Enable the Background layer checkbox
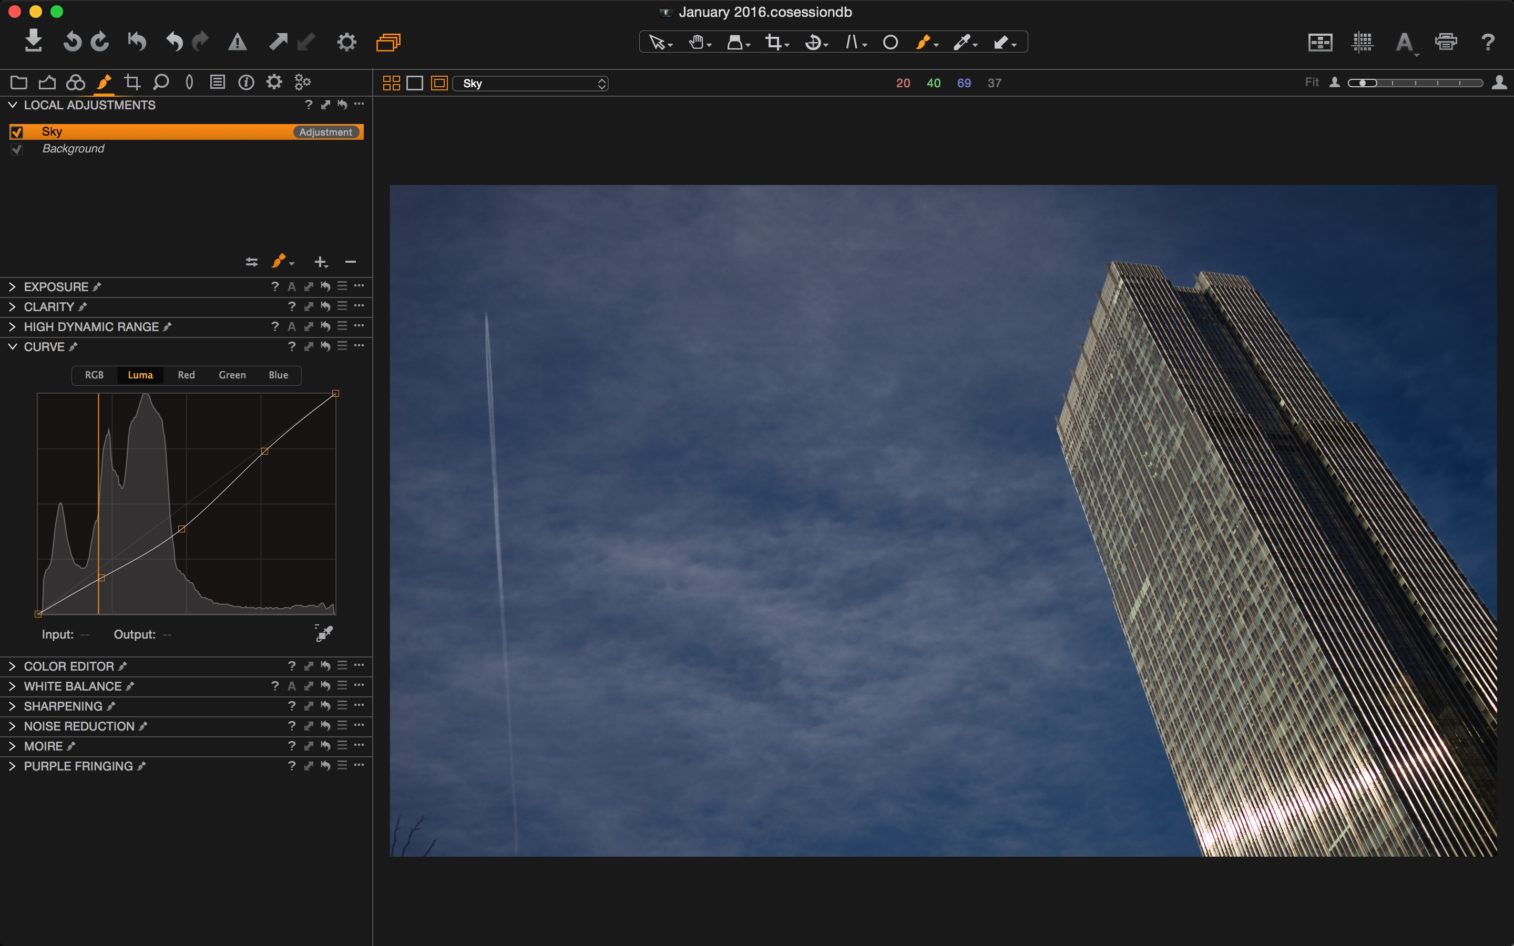Viewport: 1514px width, 946px height. click(x=16, y=148)
